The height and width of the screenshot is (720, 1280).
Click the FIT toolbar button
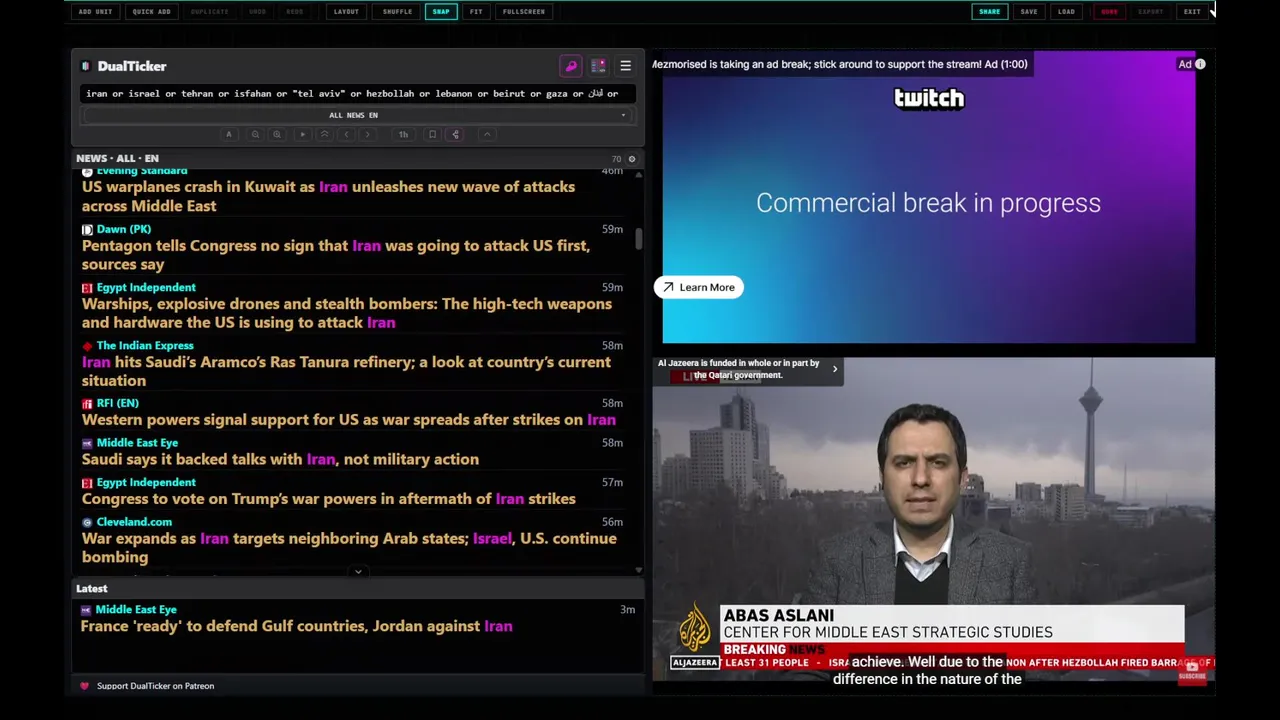point(476,12)
